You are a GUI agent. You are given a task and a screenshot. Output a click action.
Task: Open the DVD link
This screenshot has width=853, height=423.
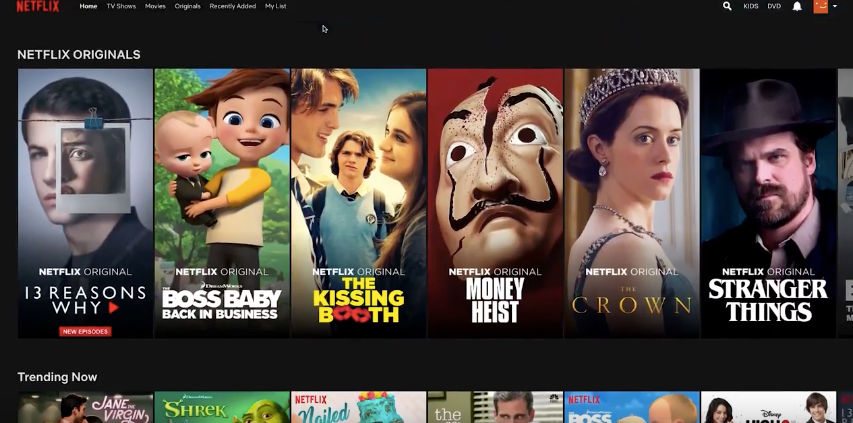774,7
